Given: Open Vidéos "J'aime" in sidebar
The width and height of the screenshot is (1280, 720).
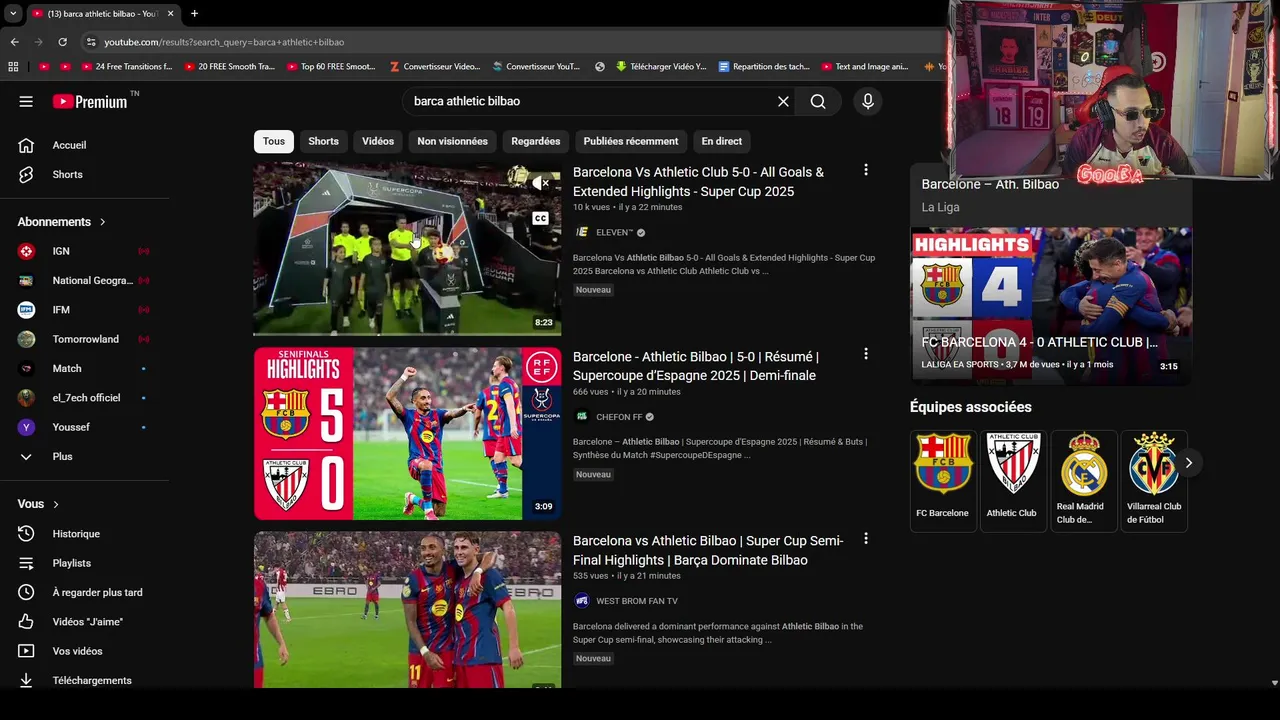Looking at the screenshot, I should [x=85, y=622].
